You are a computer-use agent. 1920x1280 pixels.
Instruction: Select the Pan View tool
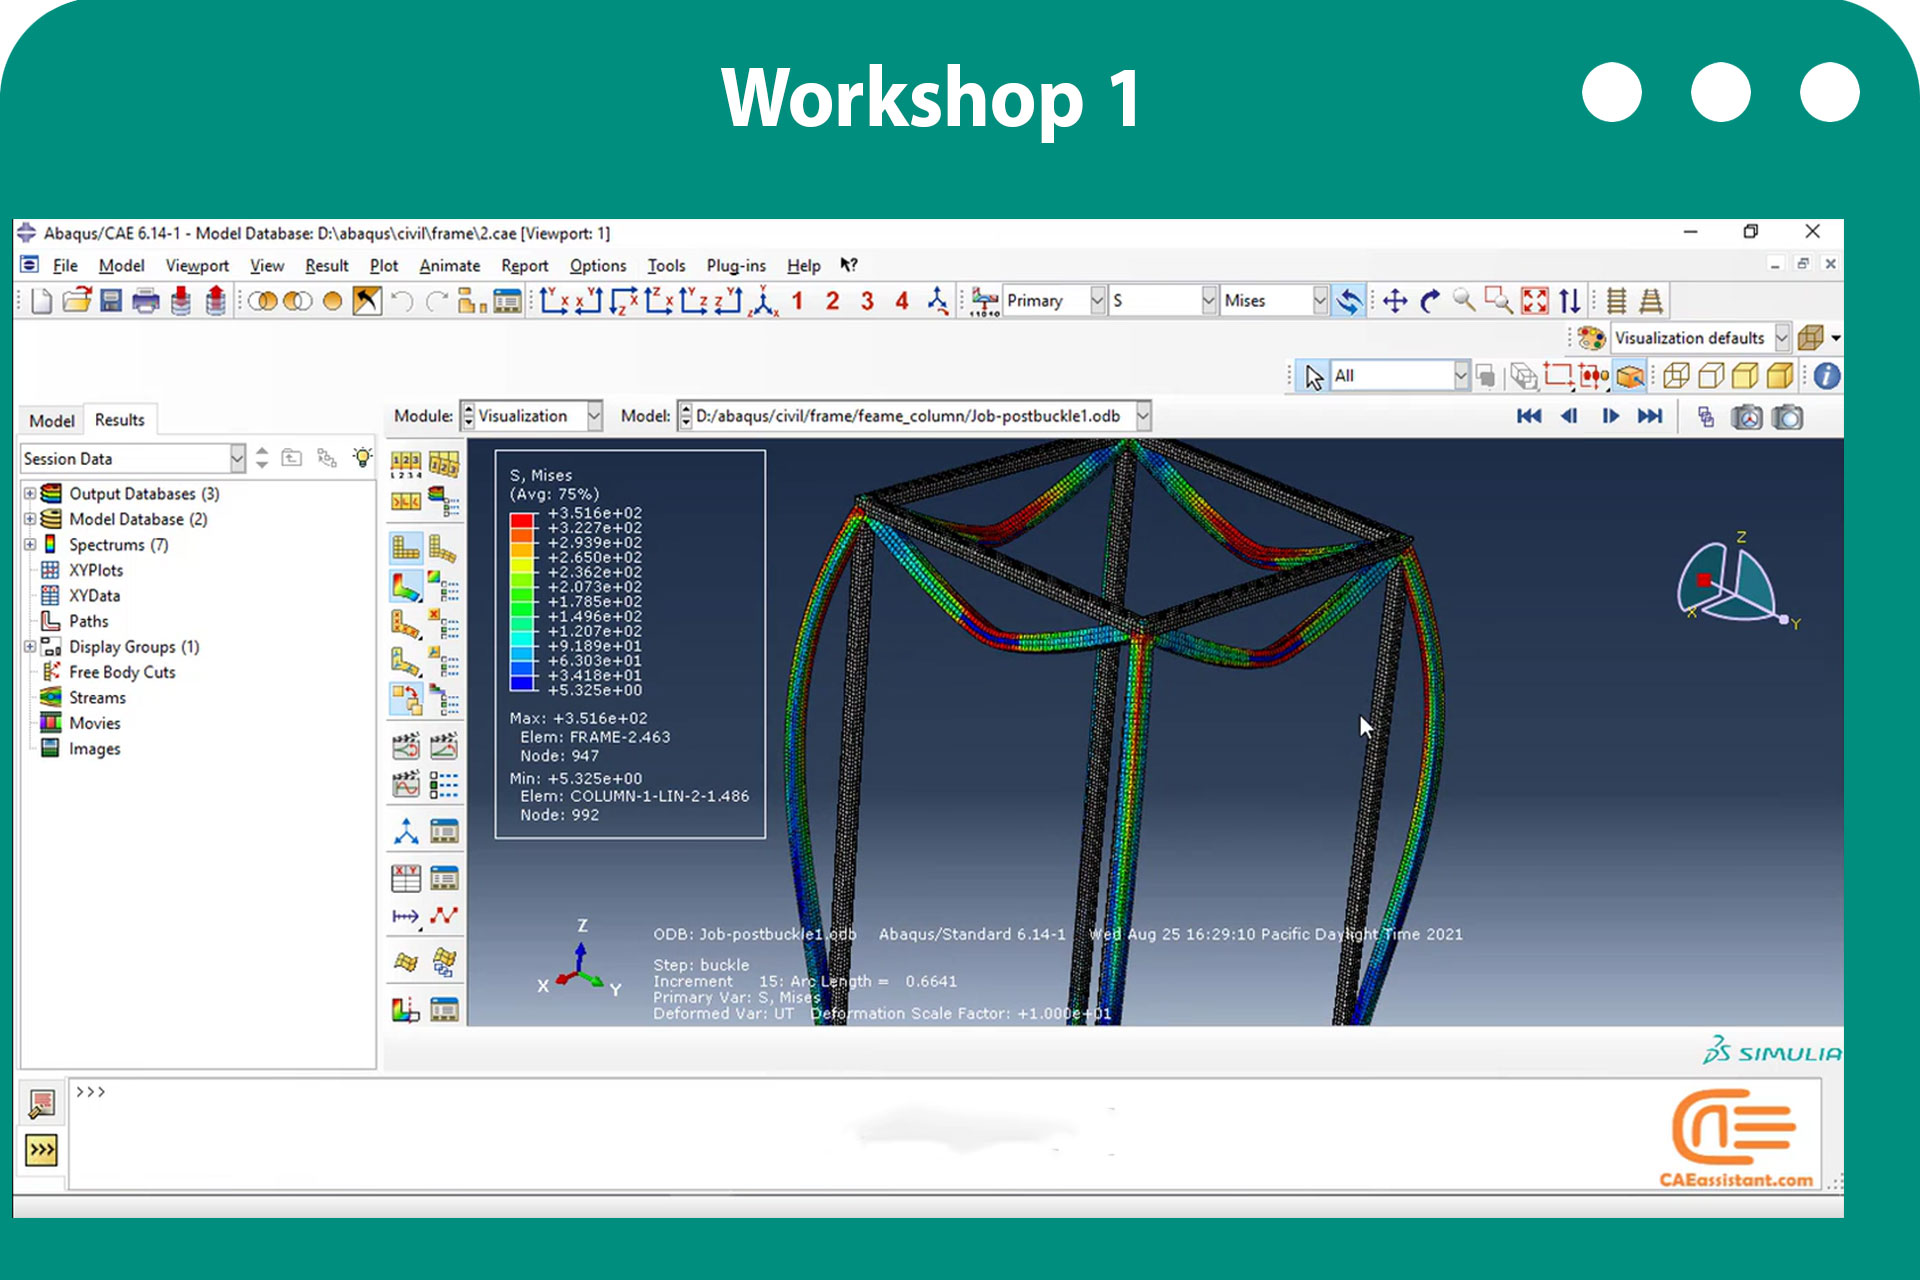(1396, 301)
